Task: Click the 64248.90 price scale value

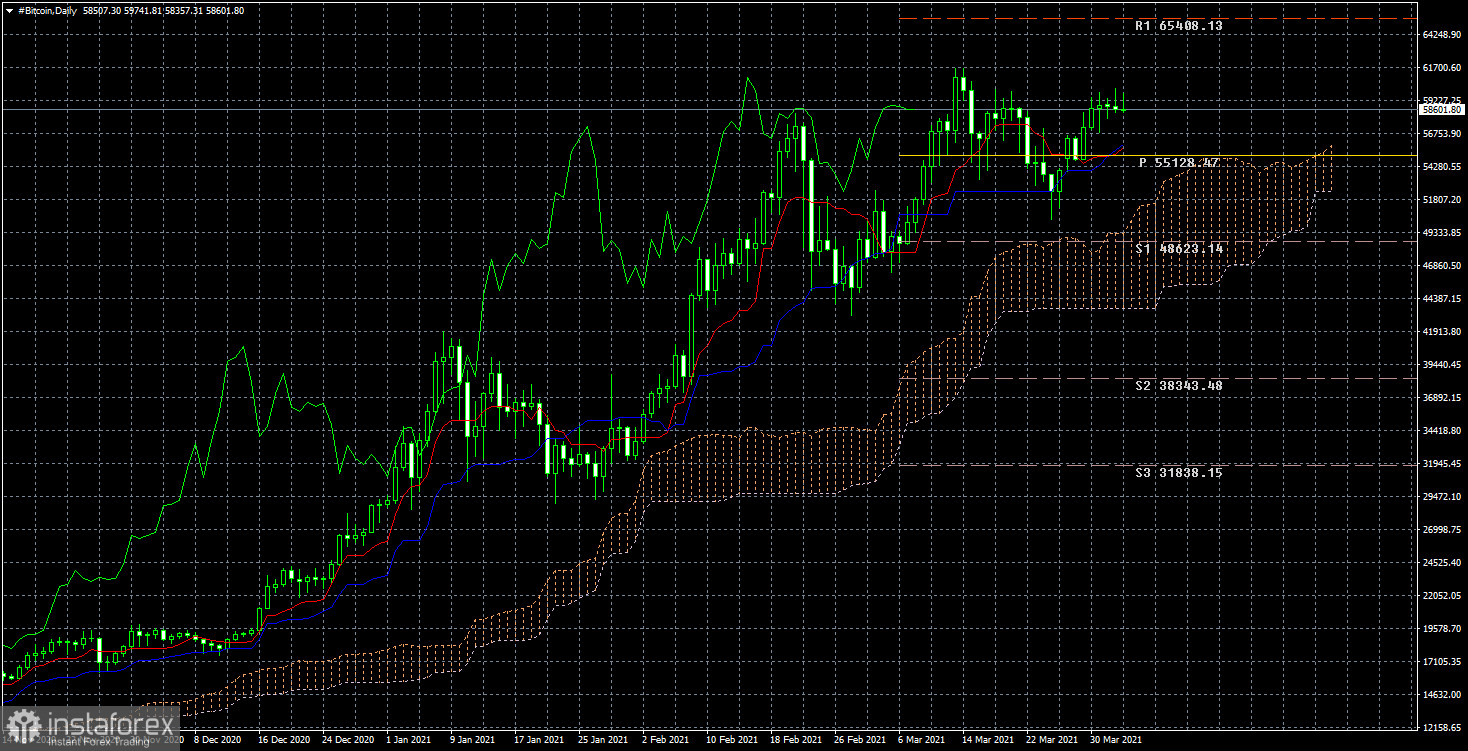Action: pos(1441,35)
